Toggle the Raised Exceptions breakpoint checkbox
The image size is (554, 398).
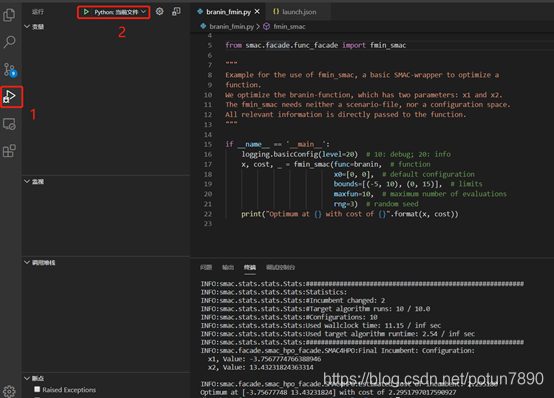coord(37,390)
